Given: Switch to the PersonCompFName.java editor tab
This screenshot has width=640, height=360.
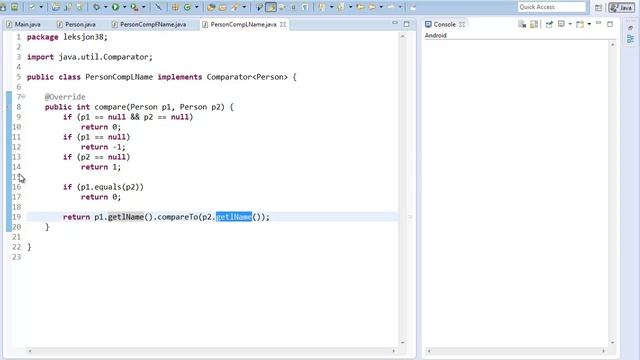Looking at the screenshot, I should tap(149, 24).
